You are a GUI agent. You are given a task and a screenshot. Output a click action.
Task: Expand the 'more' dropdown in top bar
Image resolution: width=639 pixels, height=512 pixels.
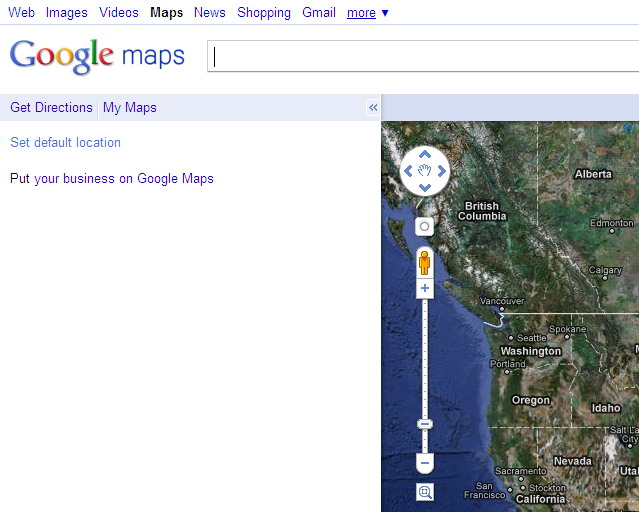(x=367, y=13)
